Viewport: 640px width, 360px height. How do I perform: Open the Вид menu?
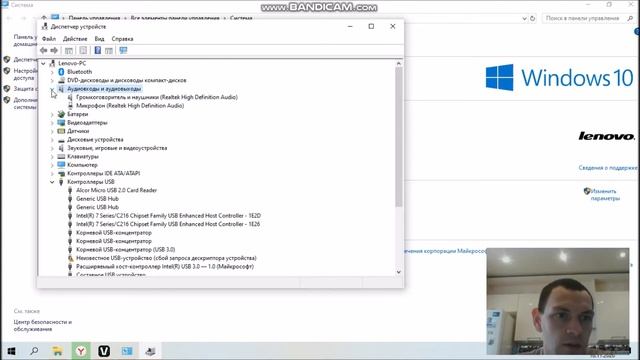pyautogui.click(x=99, y=39)
